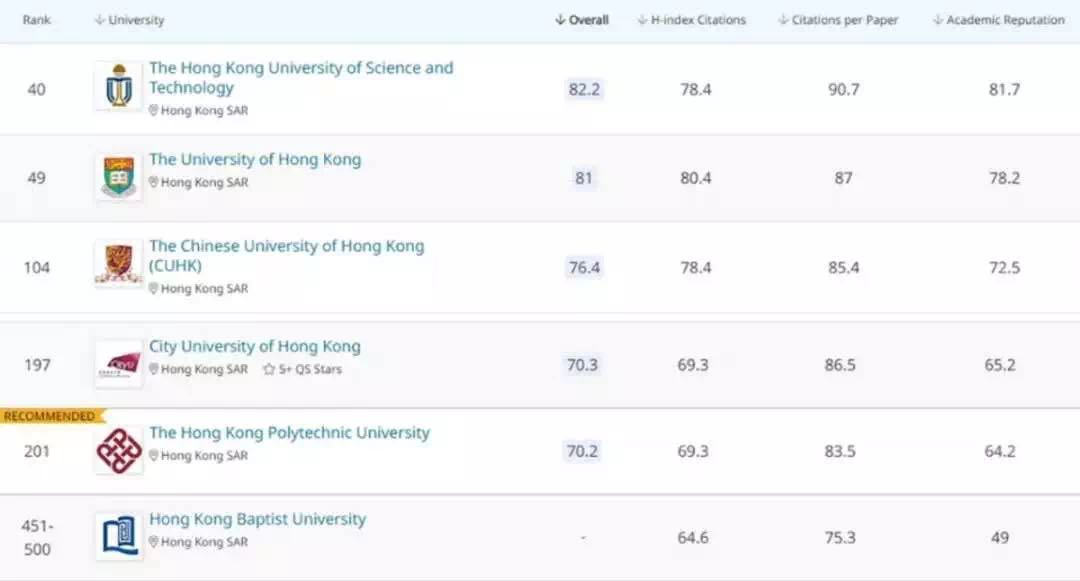Click the 5+ QS Stars badge

(x=302, y=369)
